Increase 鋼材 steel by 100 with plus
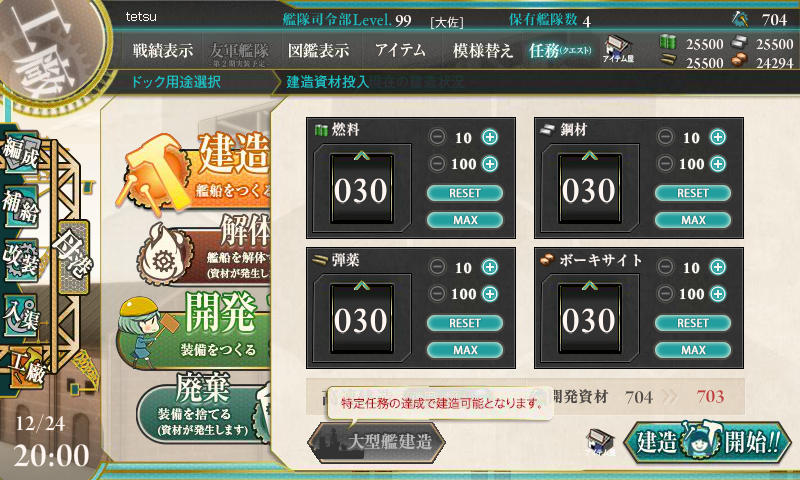Viewport: 800px width, 480px height. (718, 164)
